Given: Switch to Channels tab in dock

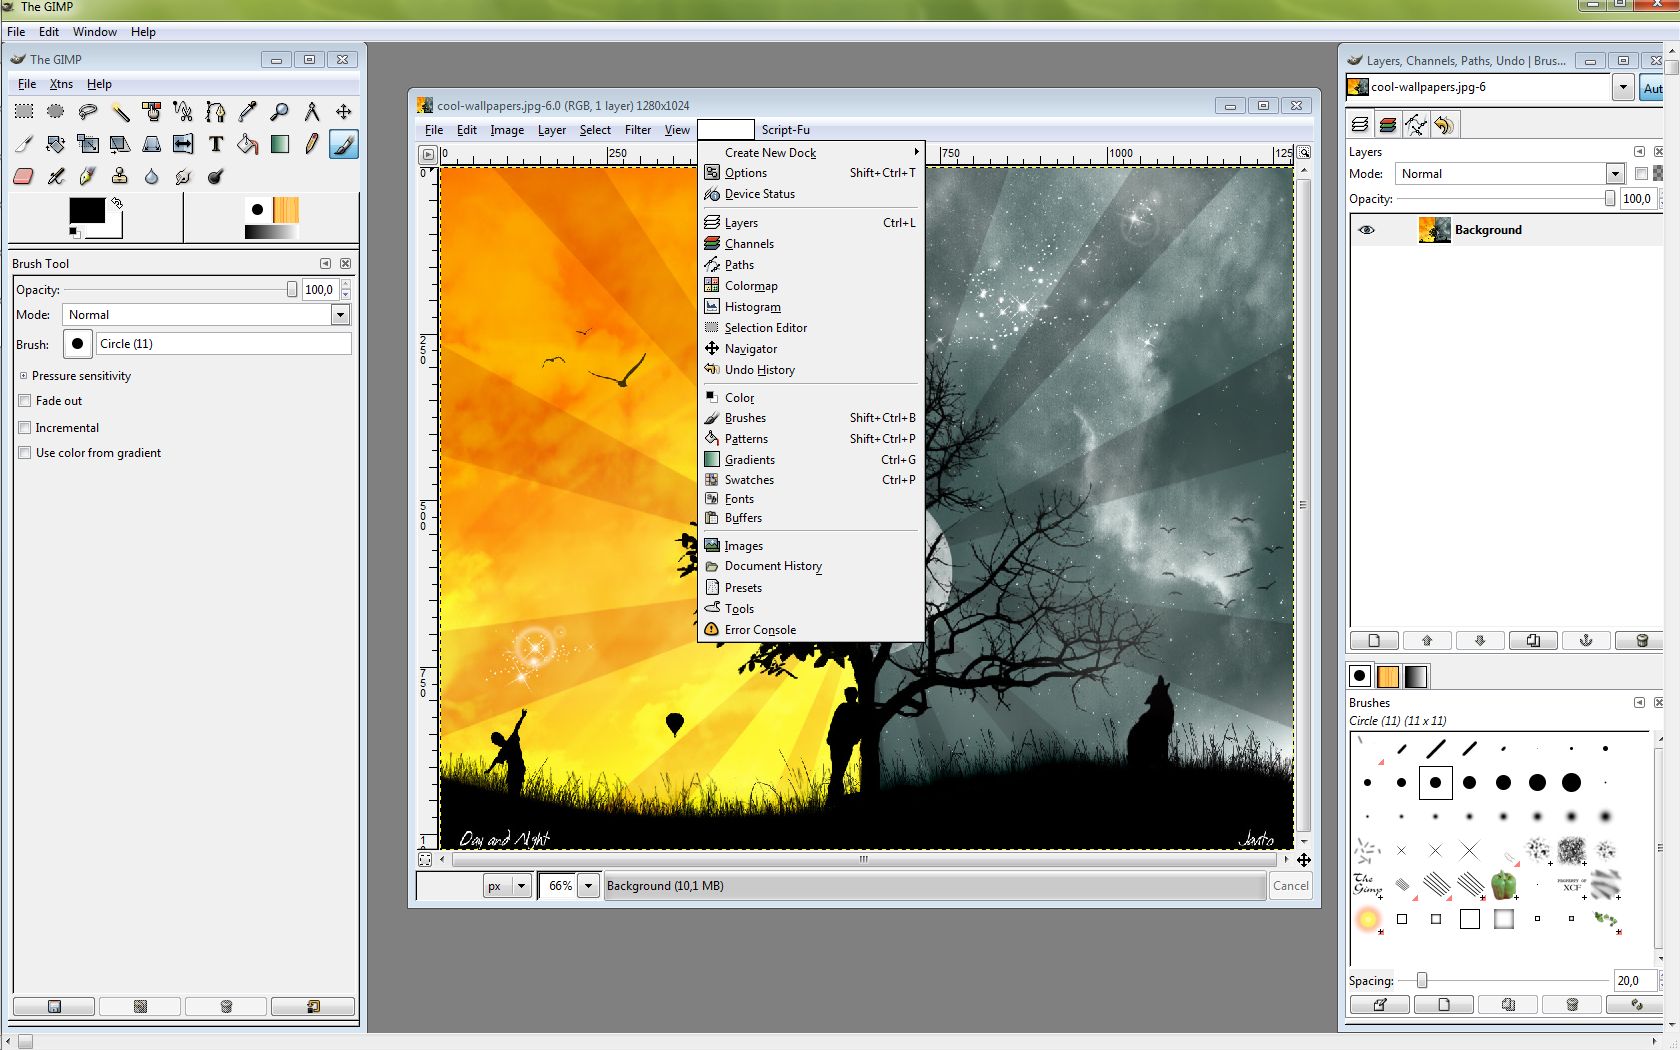Looking at the screenshot, I should pyautogui.click(x=1387, y=125).
